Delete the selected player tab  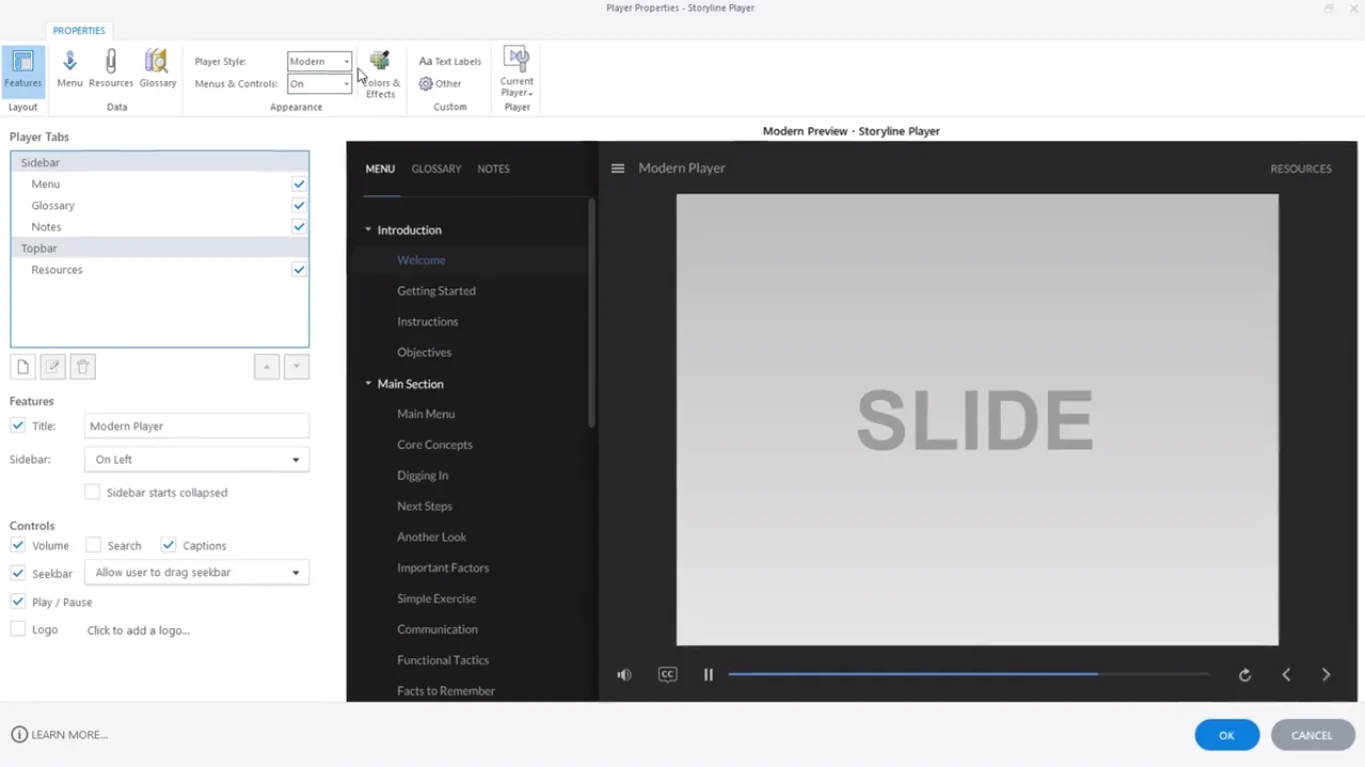83,367
